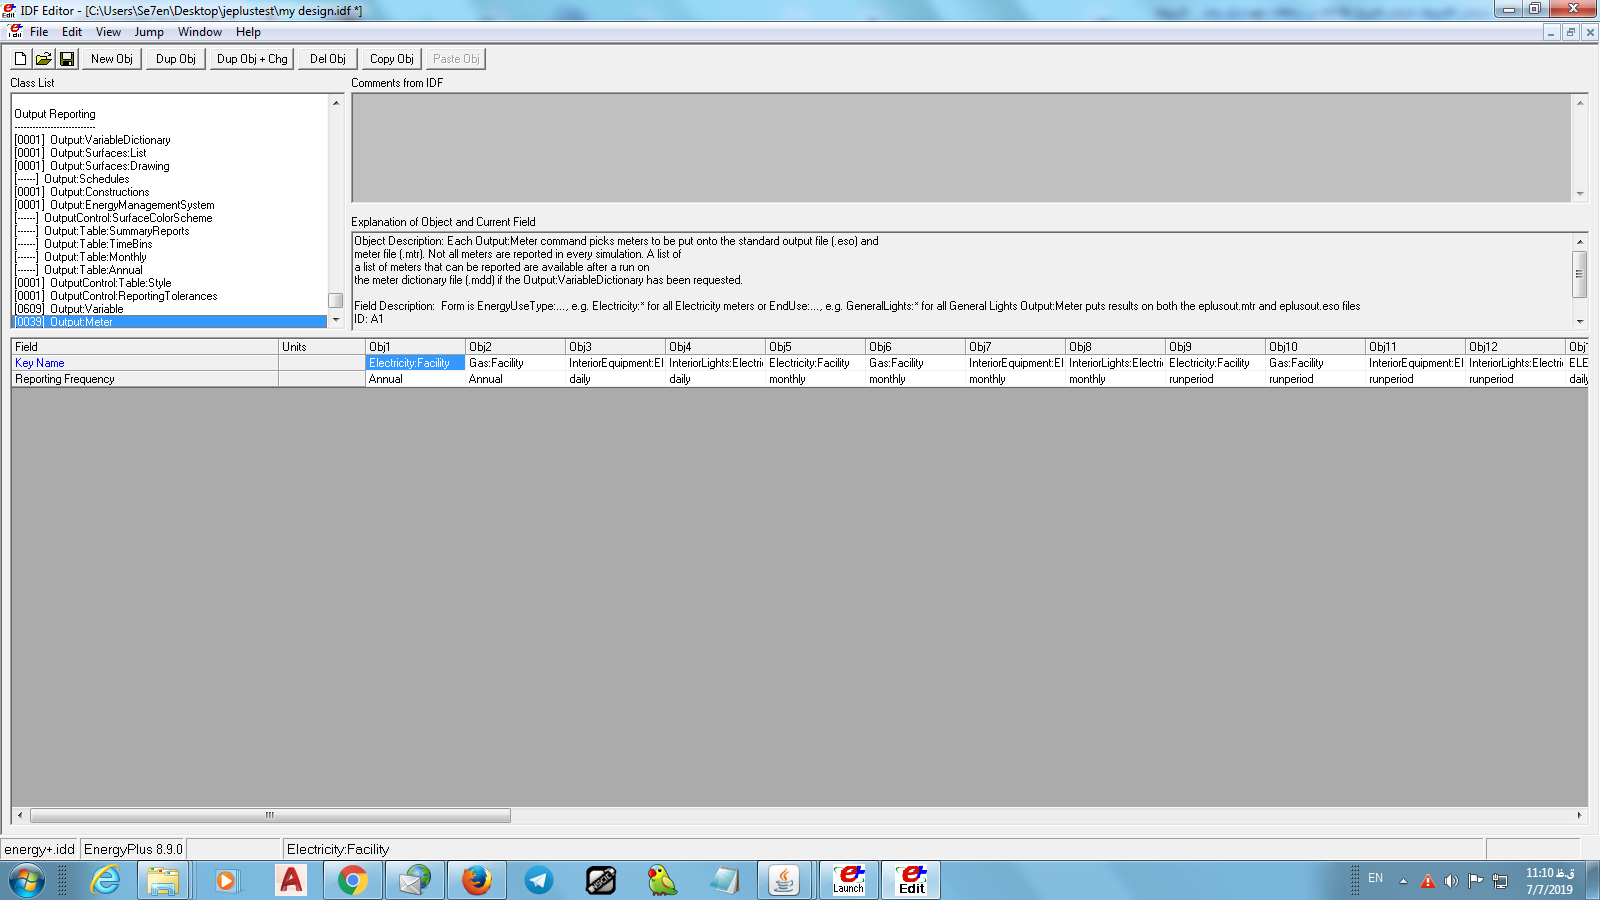Open Firefox from taskbar
This screenshot has height=900, width=1600.
(476, 881)
